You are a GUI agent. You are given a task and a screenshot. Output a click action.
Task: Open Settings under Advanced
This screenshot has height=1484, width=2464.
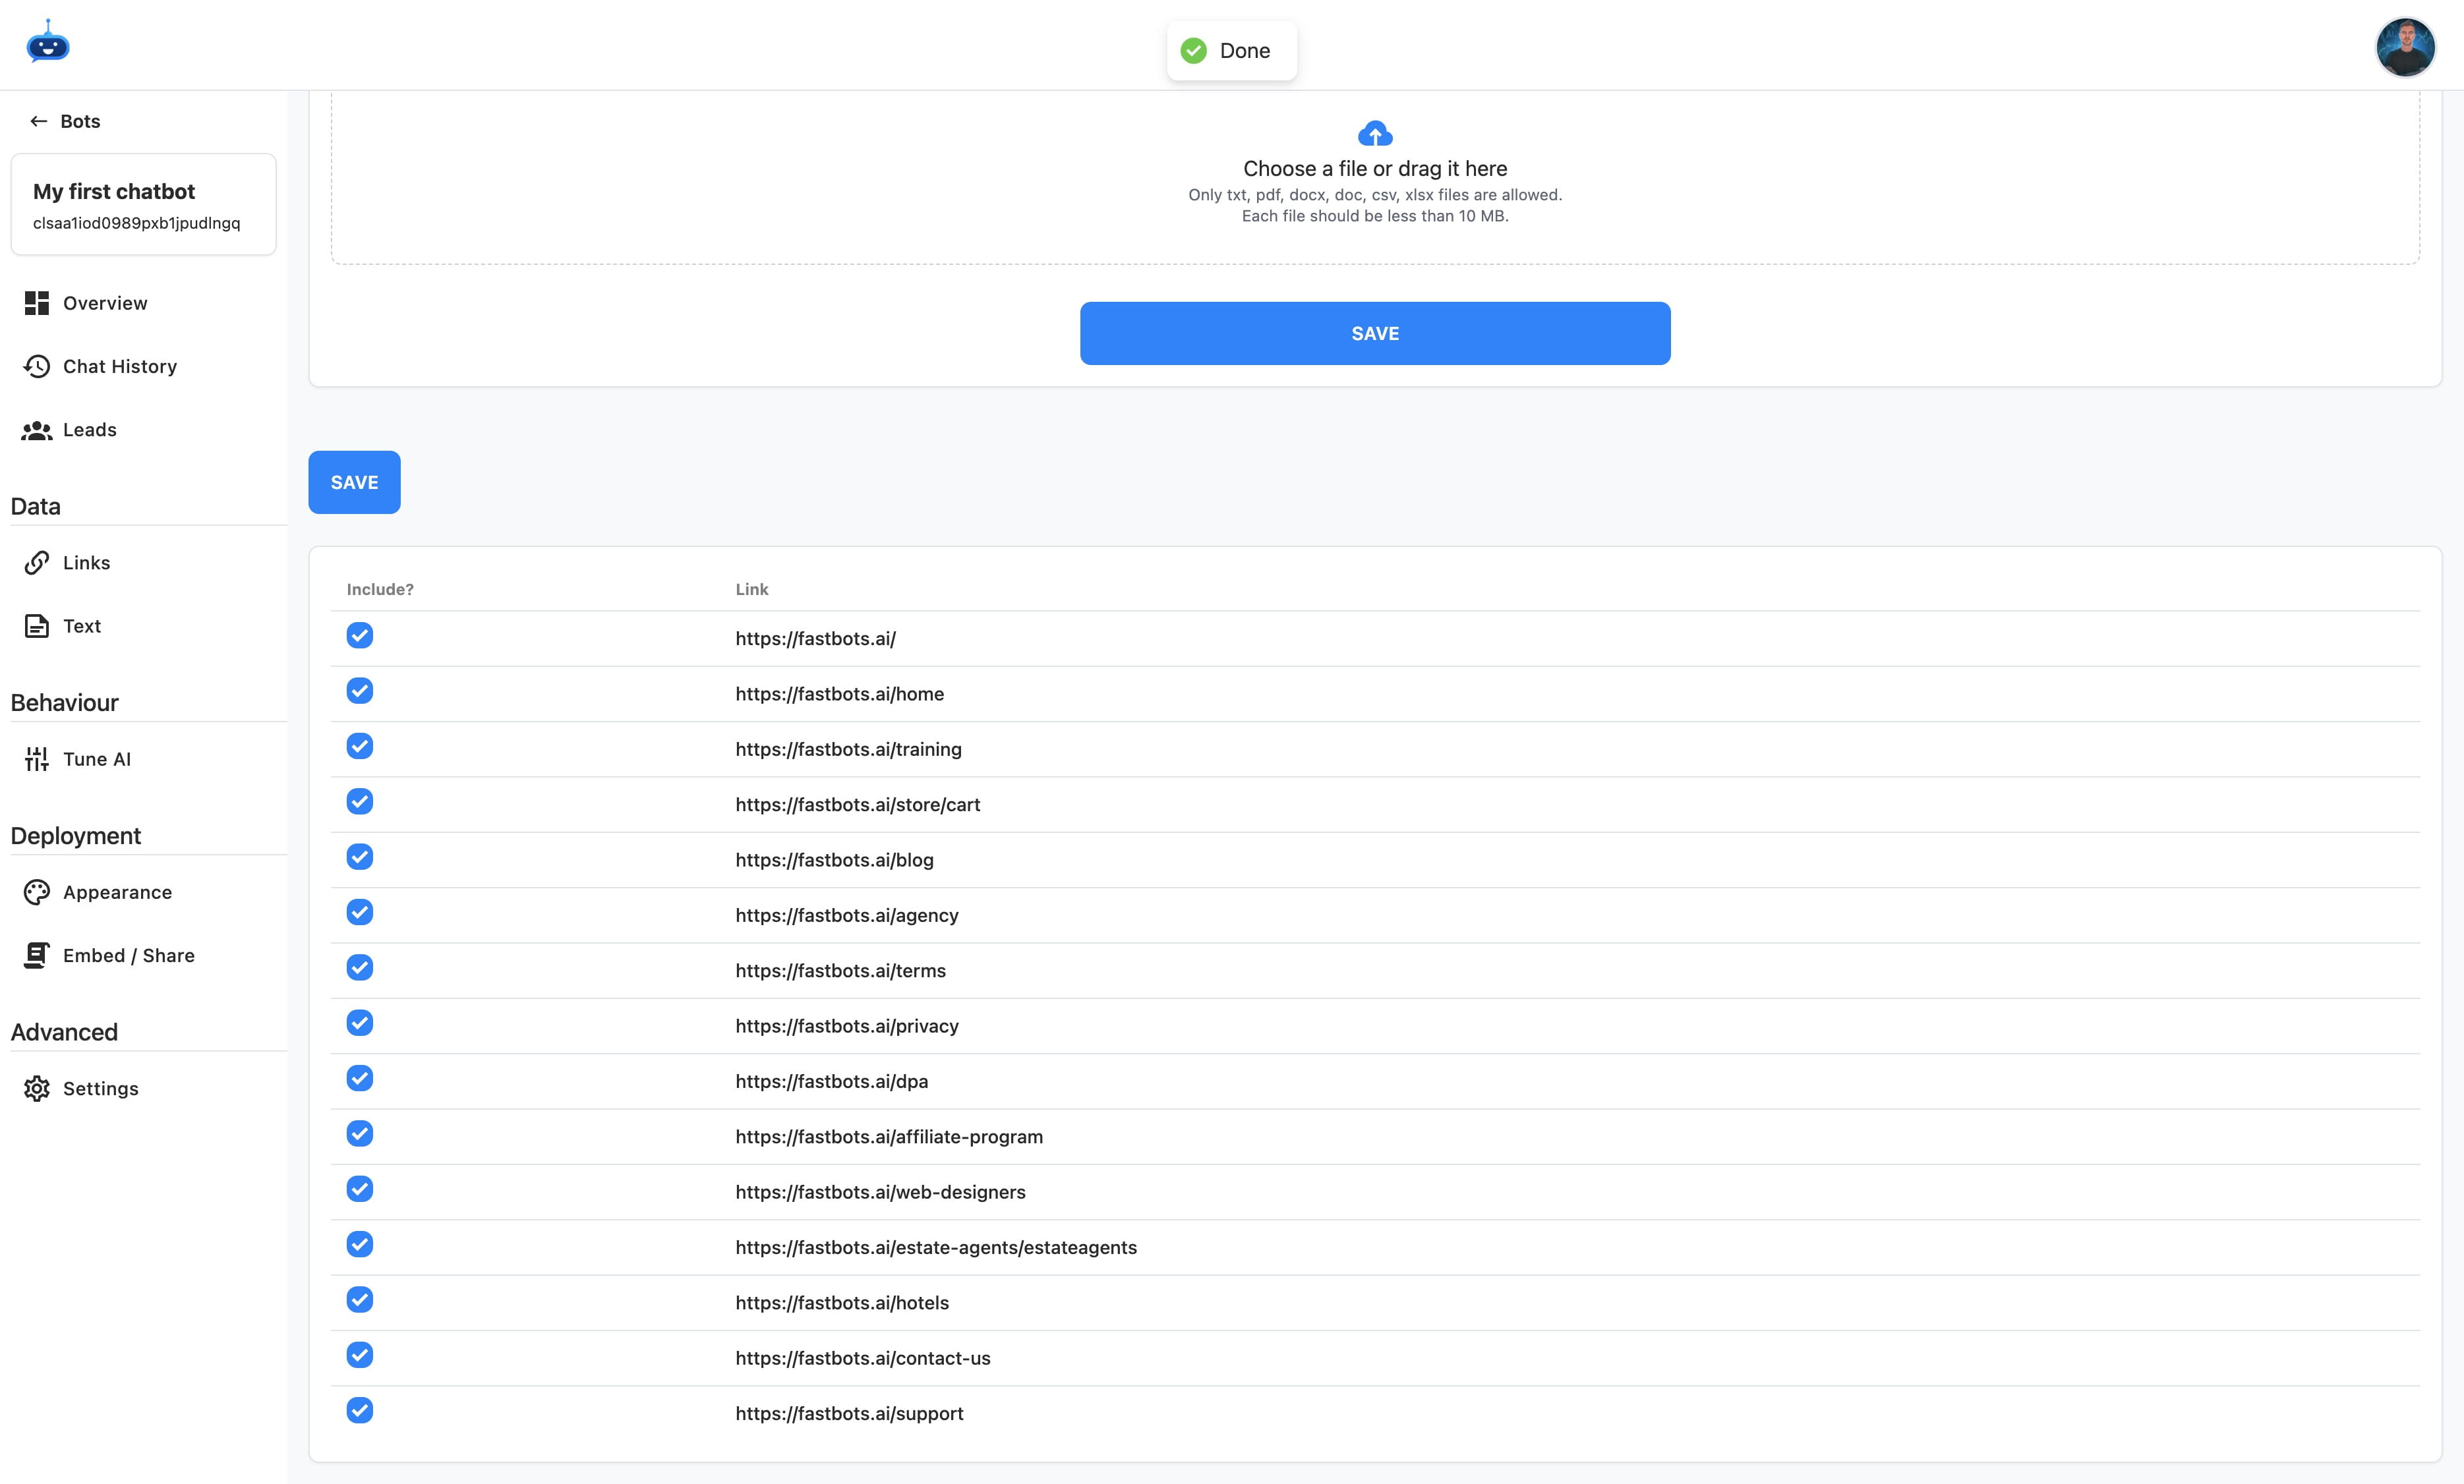click(x=100, y=1087)
